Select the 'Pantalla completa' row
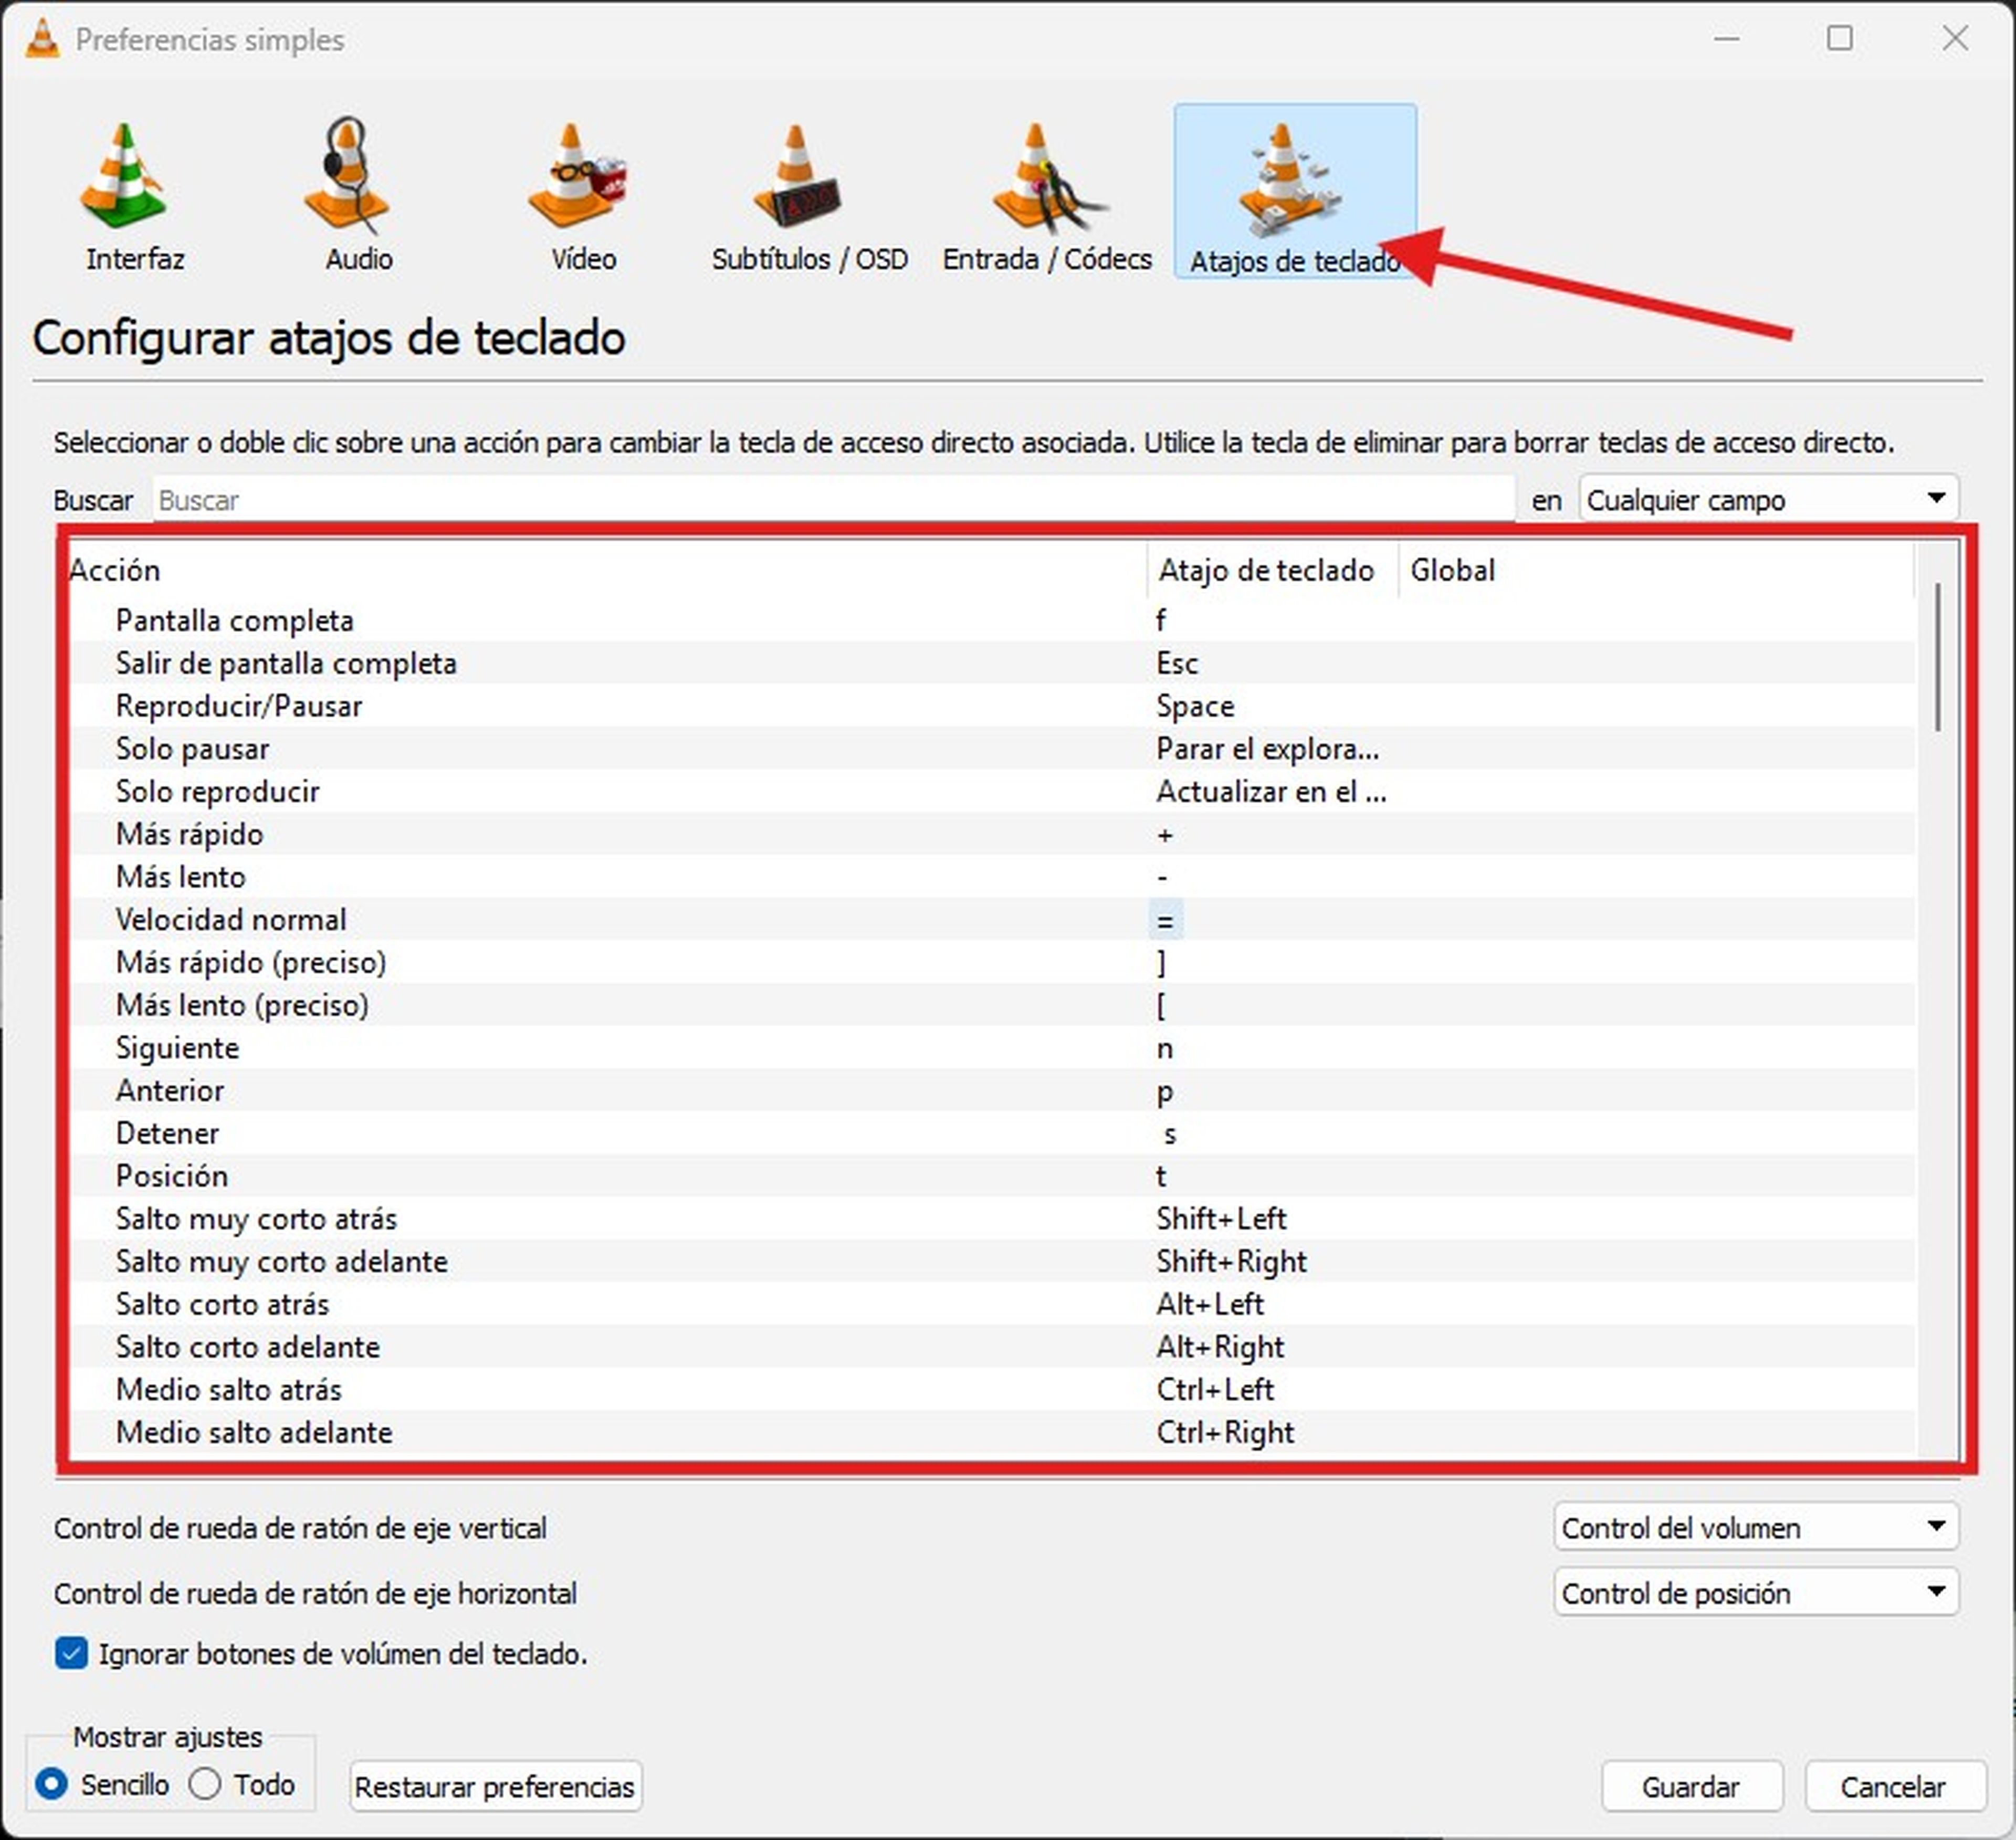The image size is (2016, 1840). tap(992, 620)
